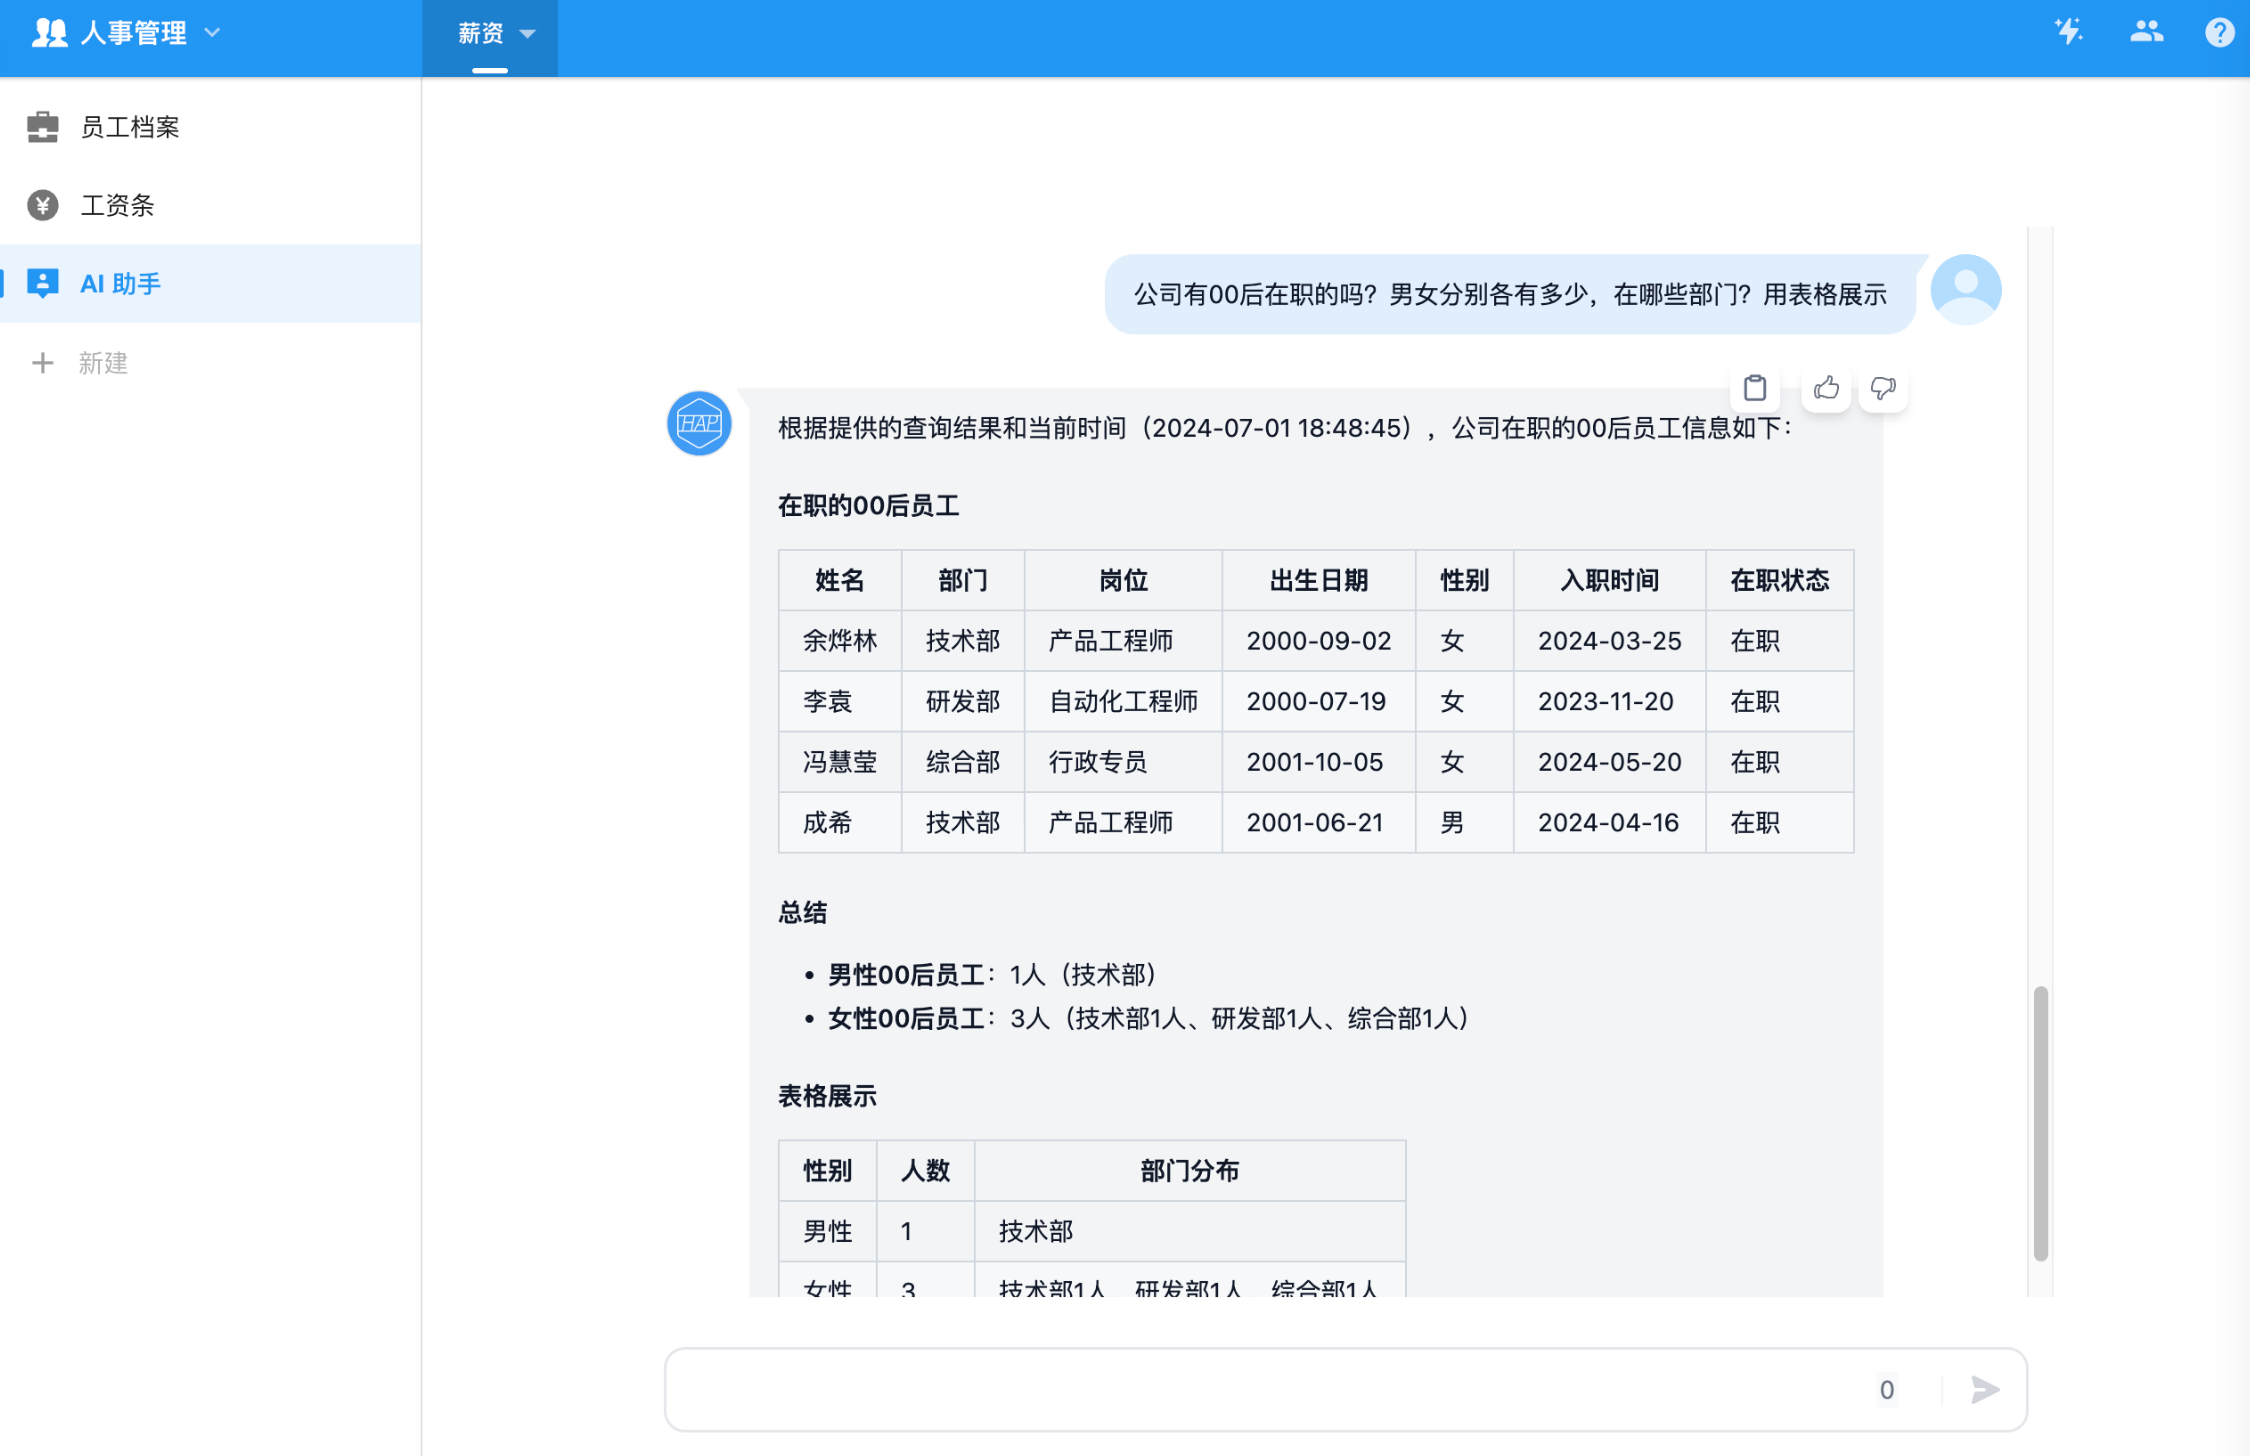Screen dimensions: 2250x1456
Task: Expand the 人事管理 app dropdown chevron
Action: pyautogui.click(x=212, y=33)
